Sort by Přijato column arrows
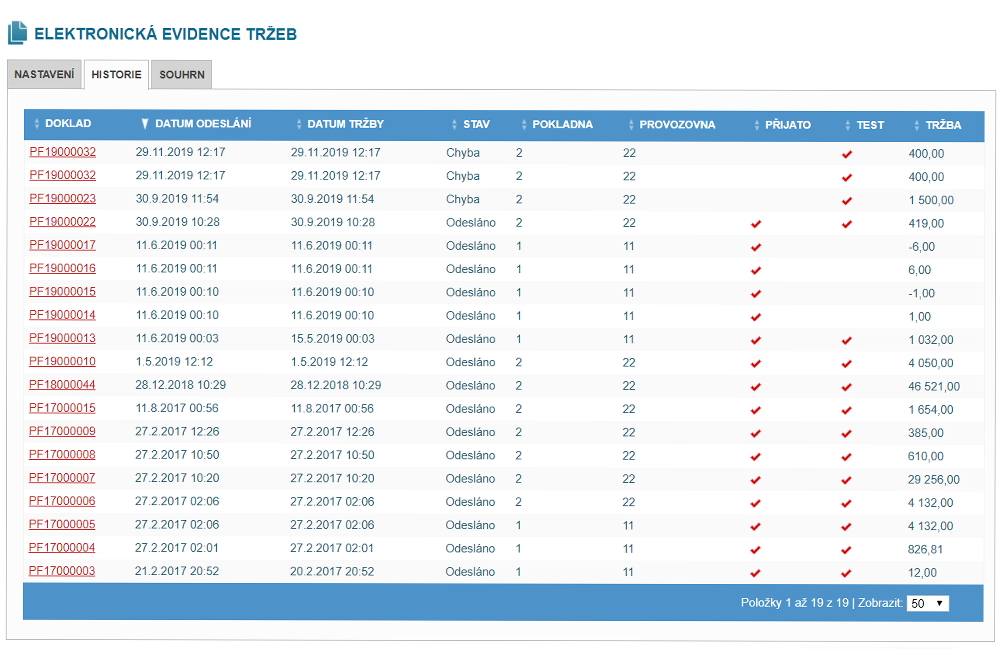The height and width of the screenshot is (655, 1000). 756,125
